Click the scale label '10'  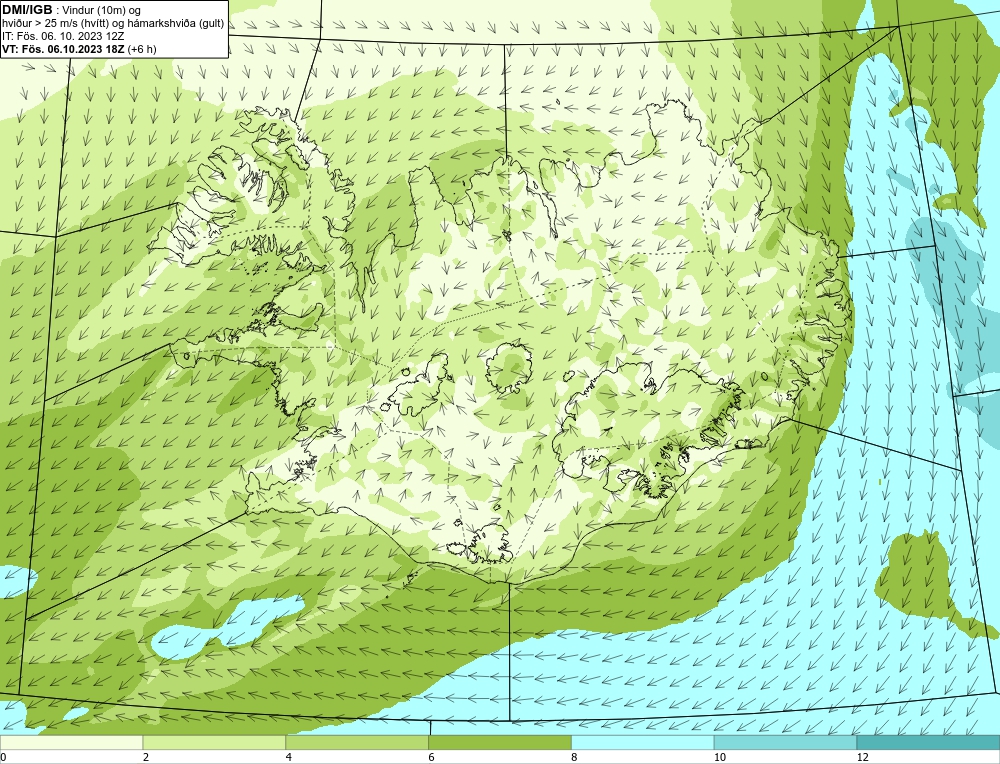pyautogui.click(x=720, y=757)
